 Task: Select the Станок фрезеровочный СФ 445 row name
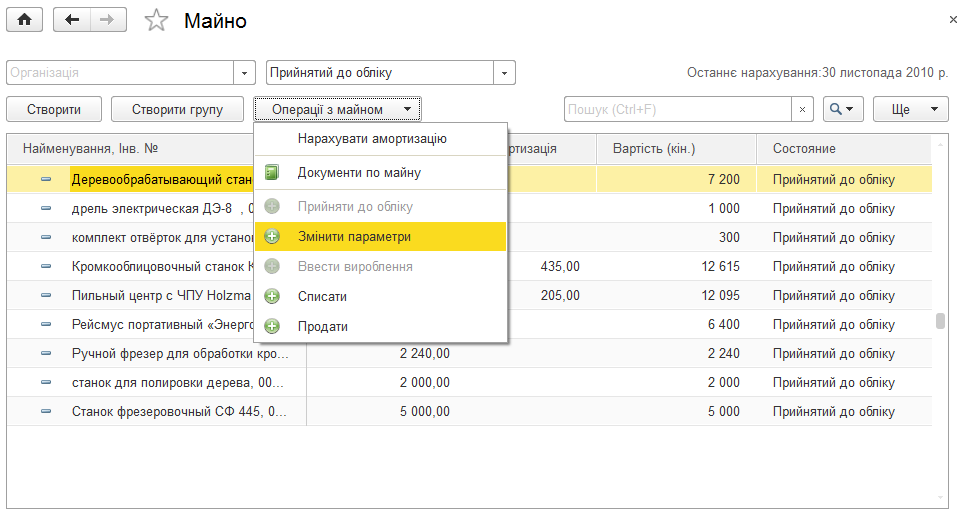click(x=179, y=411)
